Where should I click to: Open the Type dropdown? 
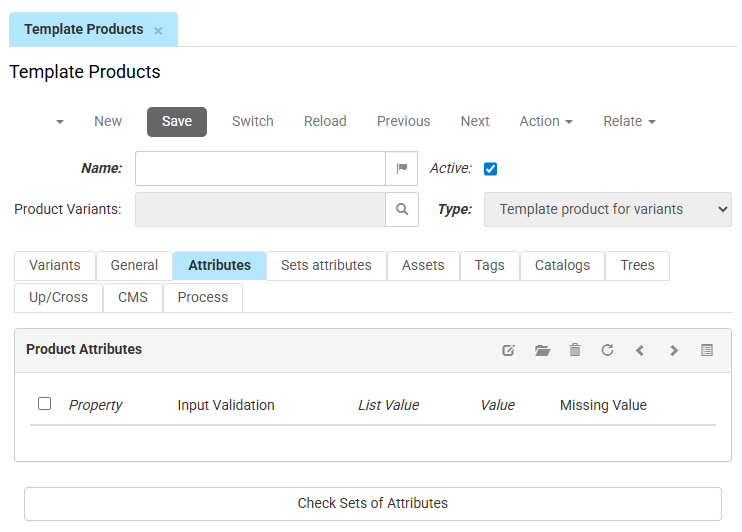coord(608,209)
